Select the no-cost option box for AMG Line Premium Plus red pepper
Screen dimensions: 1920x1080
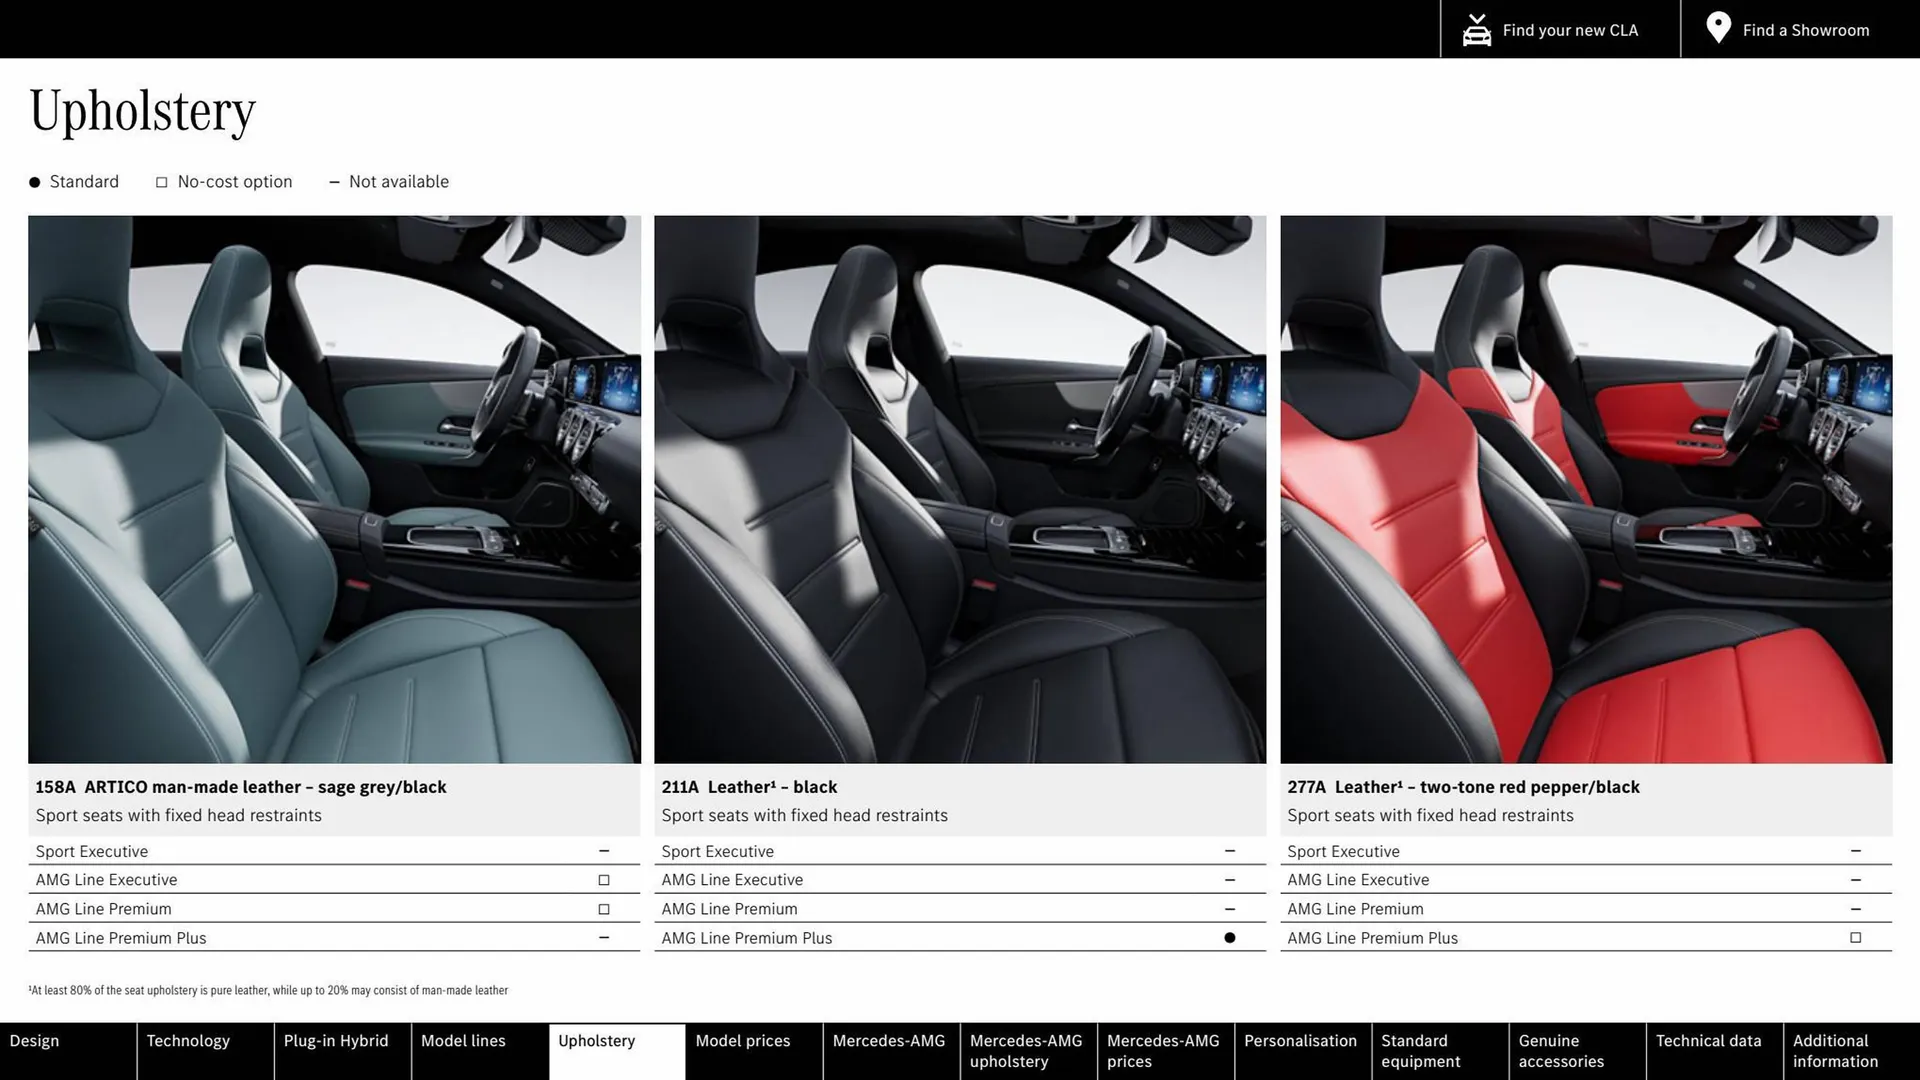click(1856, 937)
